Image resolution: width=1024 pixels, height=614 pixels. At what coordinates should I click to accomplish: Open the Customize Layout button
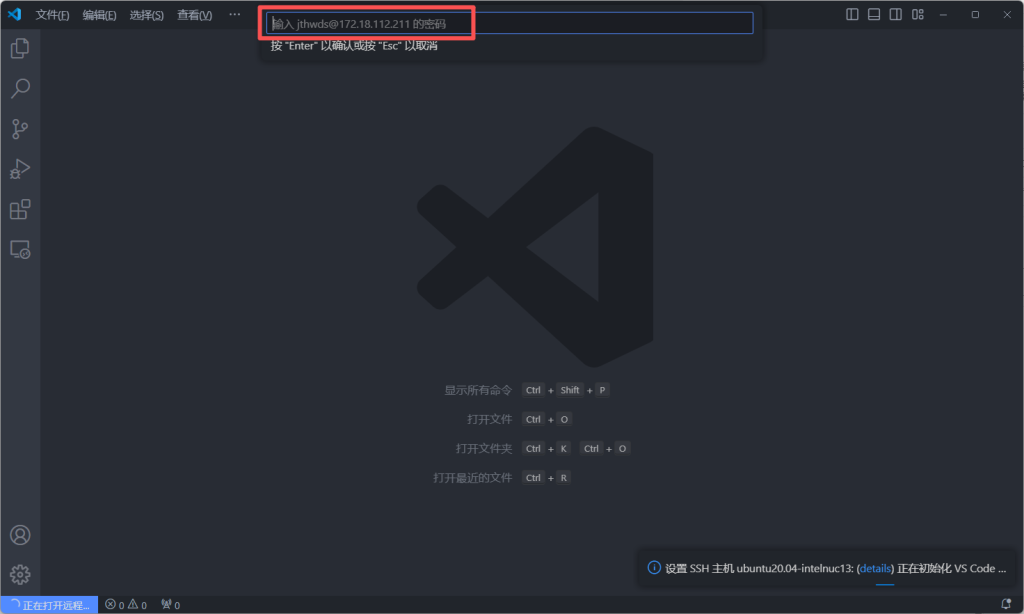(x=917, y=15)
